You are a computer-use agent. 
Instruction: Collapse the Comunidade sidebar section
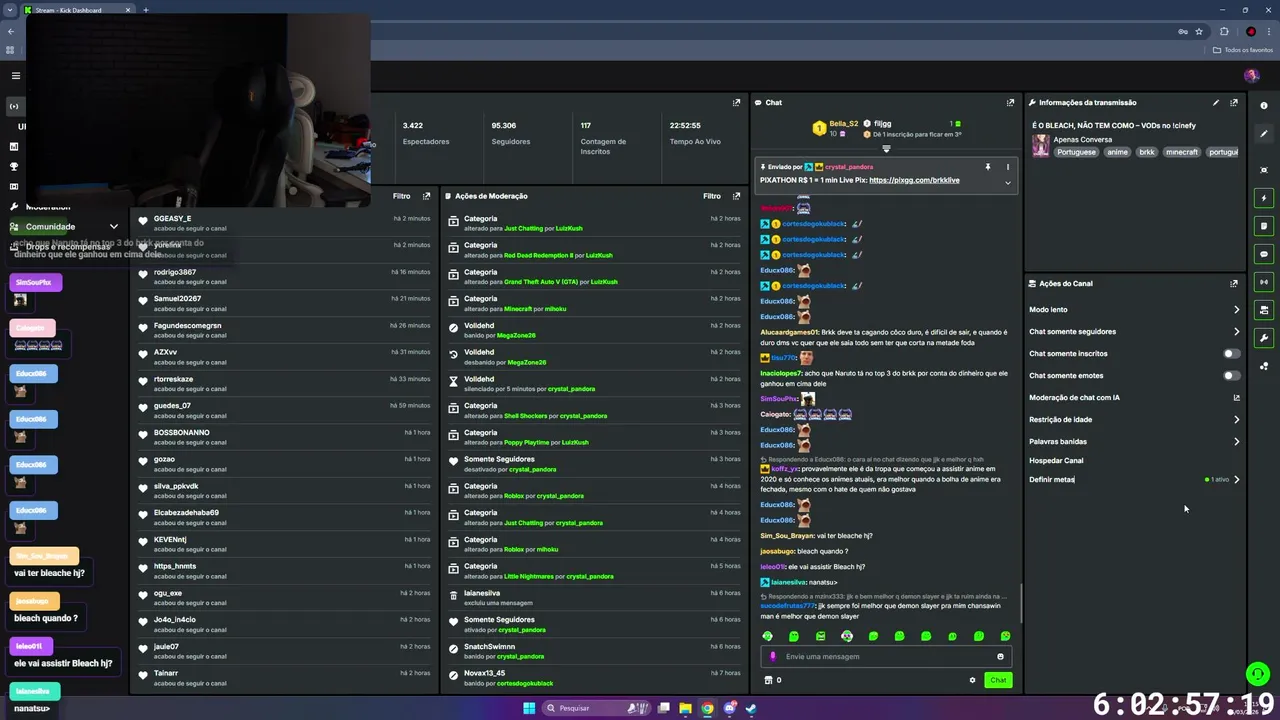(113, 227)
